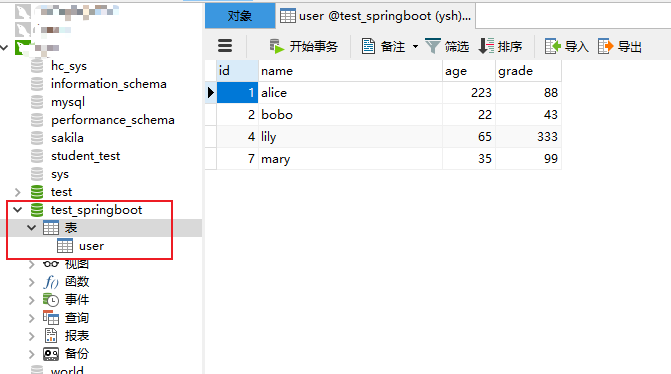
Task: Select the name cell 'bobo'
Action: (350, 115)
